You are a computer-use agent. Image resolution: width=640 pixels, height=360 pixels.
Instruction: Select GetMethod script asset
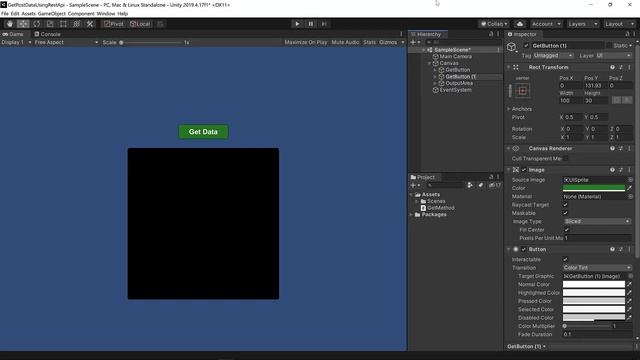pos(441,208)
